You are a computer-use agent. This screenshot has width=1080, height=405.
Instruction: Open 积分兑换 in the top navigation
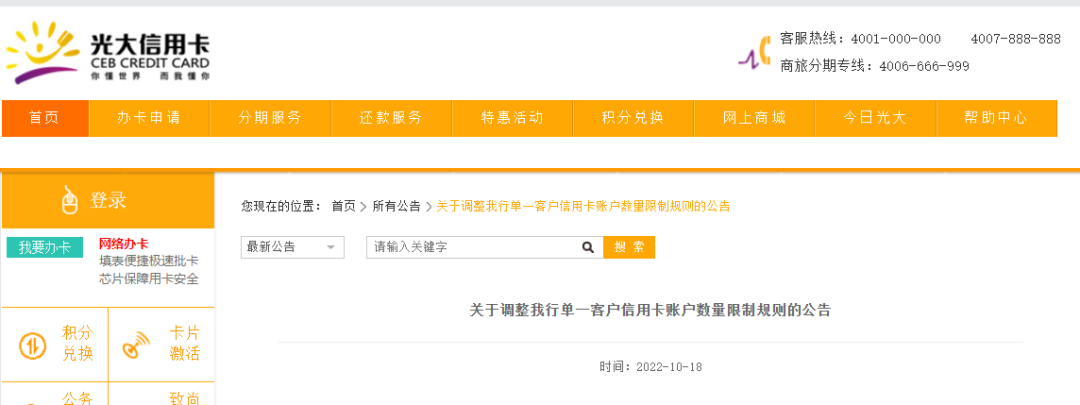click(633, 118)
